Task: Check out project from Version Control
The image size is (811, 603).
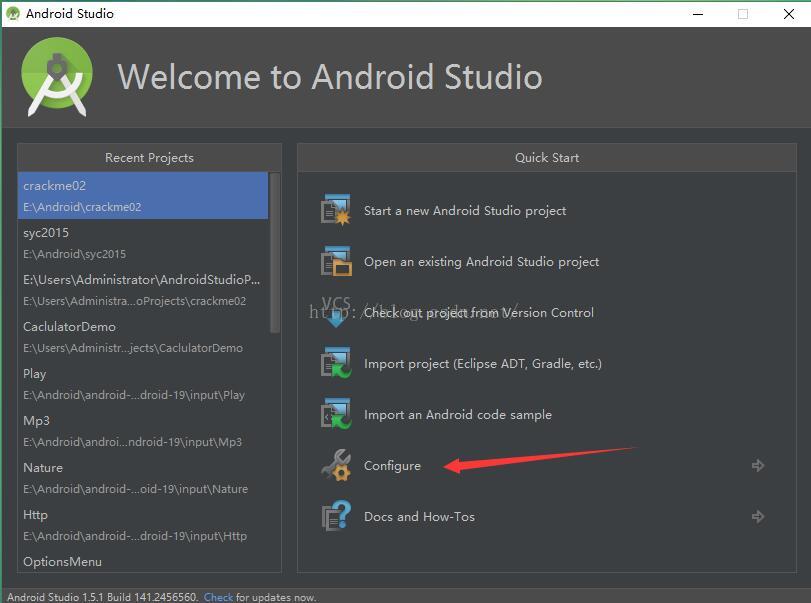Action: click(x=478, y=312)
